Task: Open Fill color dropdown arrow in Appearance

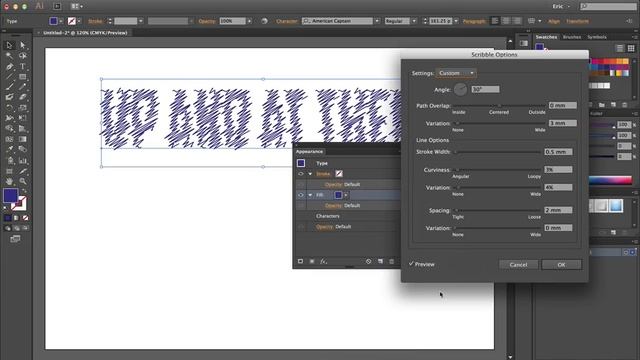Action: 346,195
